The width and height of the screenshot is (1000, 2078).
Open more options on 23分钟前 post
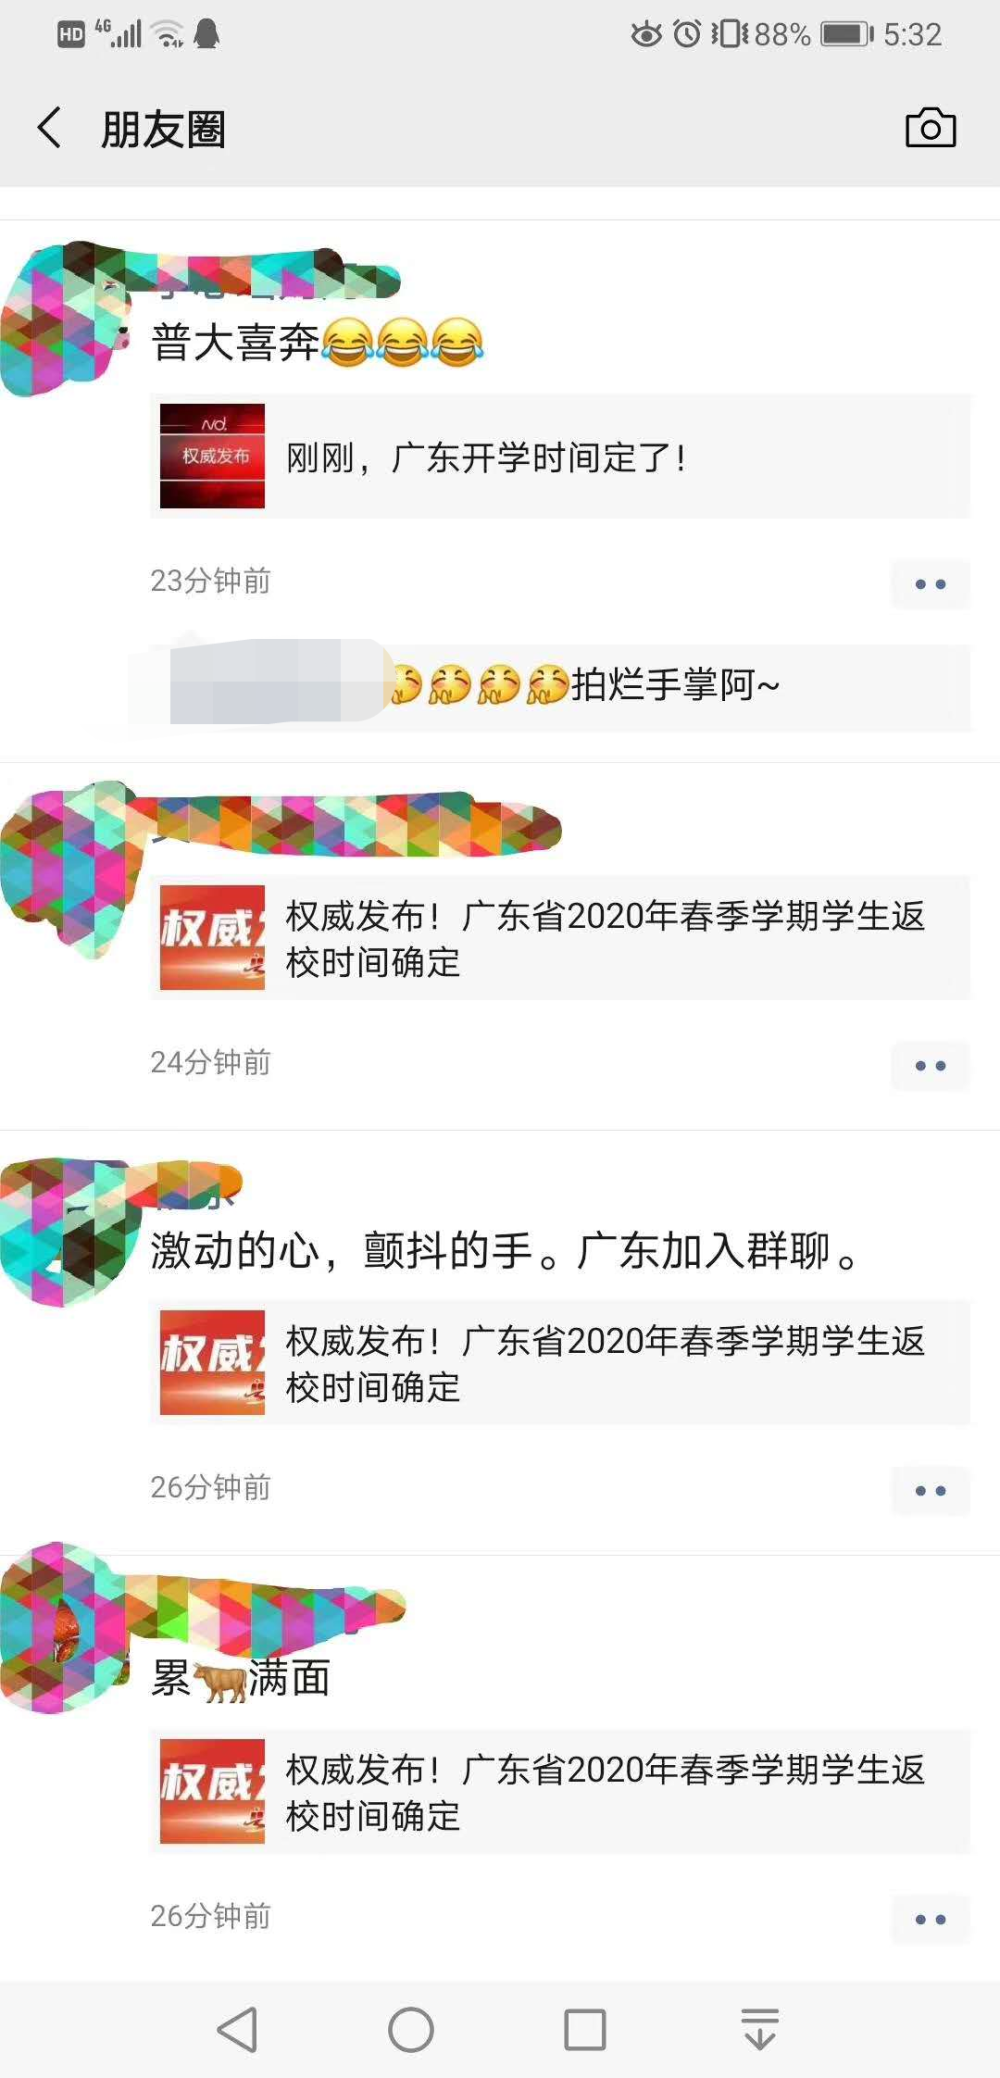(930, 584)
